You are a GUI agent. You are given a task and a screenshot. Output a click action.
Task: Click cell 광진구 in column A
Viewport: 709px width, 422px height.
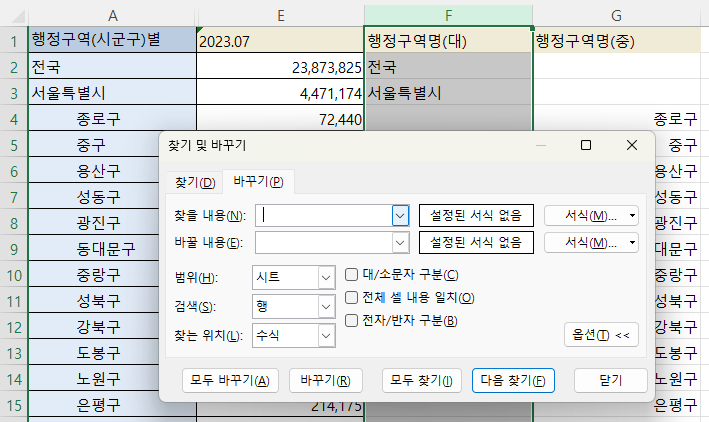coord(94,223)
